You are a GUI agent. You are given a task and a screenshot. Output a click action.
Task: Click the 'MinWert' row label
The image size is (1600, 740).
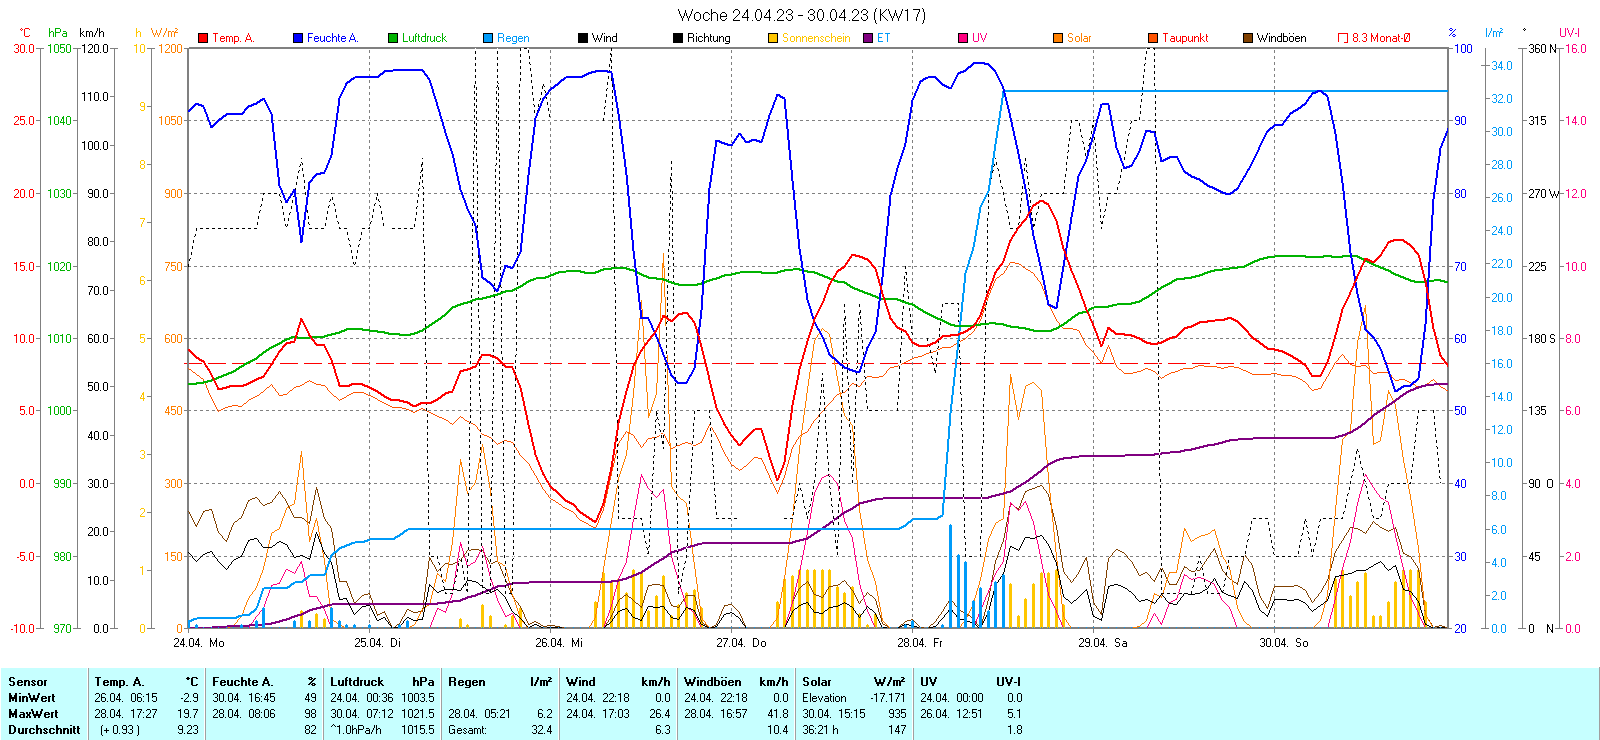pyautogui.click(x=32, y=698)
